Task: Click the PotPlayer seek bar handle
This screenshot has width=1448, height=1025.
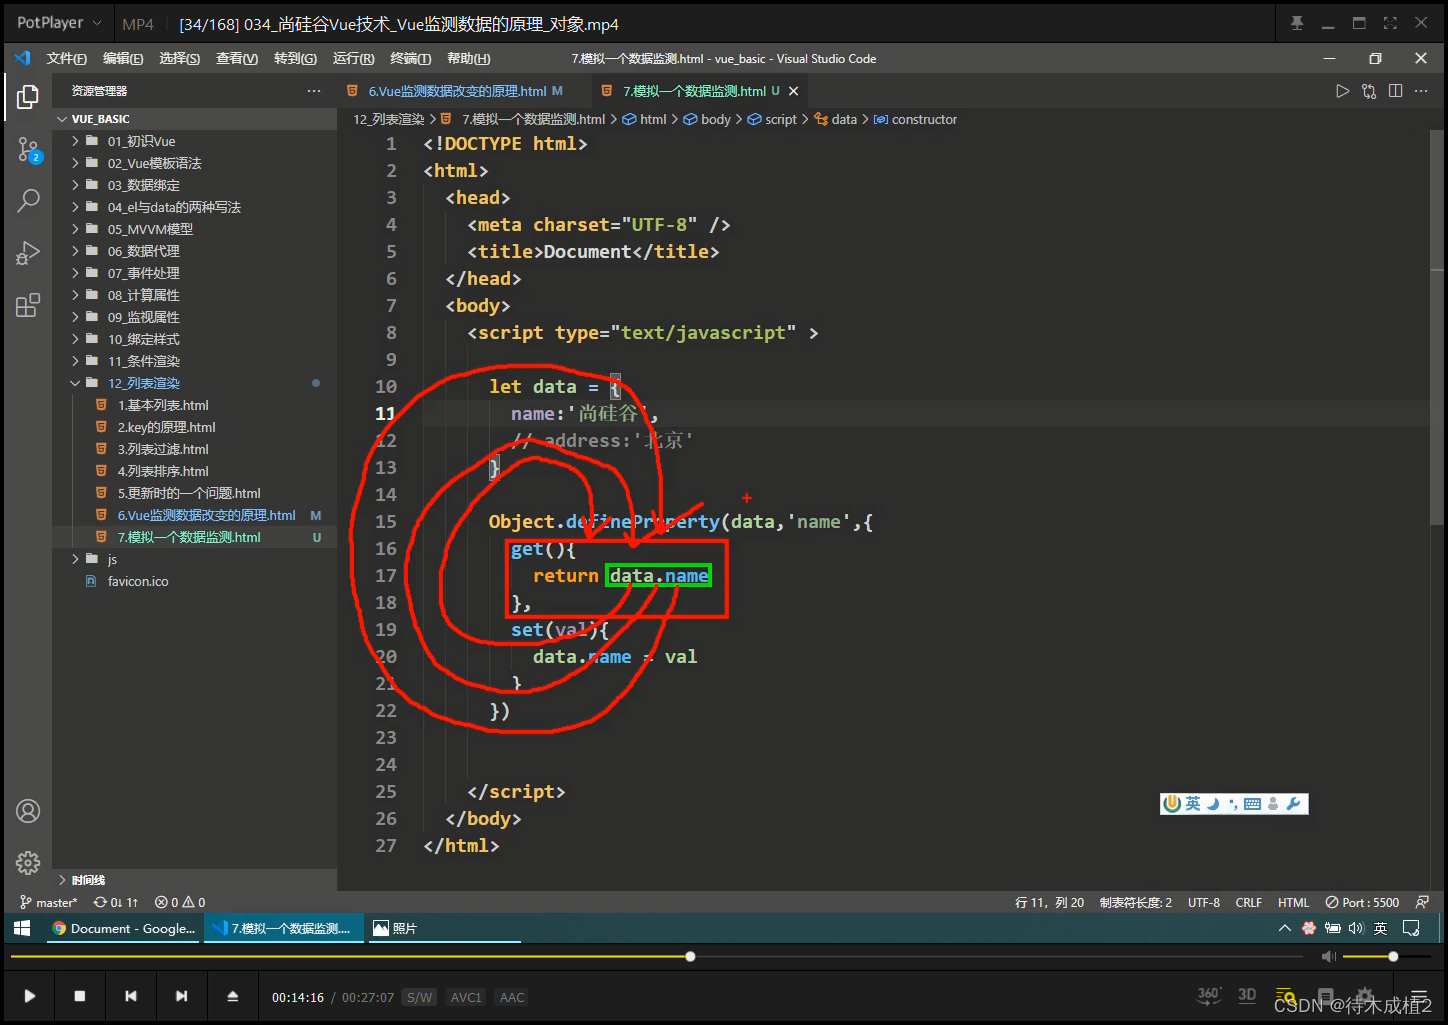Action: click(690, 957)
